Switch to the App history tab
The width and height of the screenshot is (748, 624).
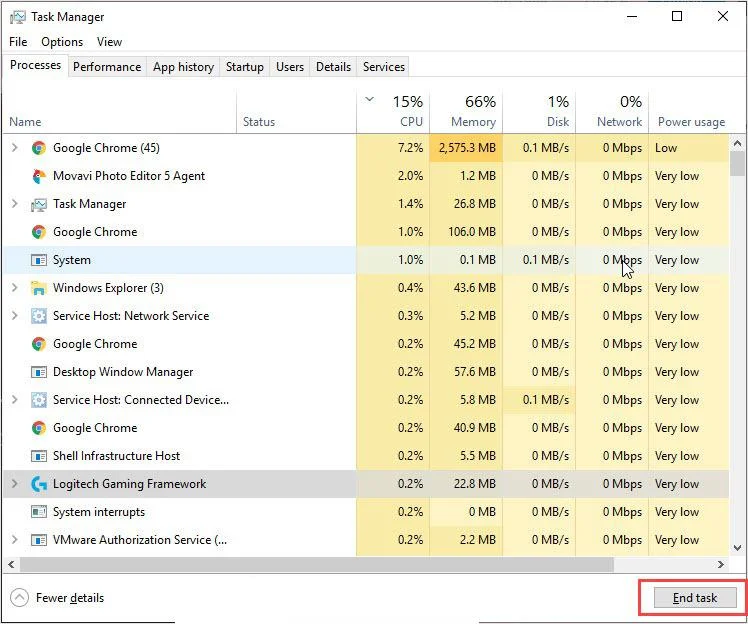click(183, 67)
